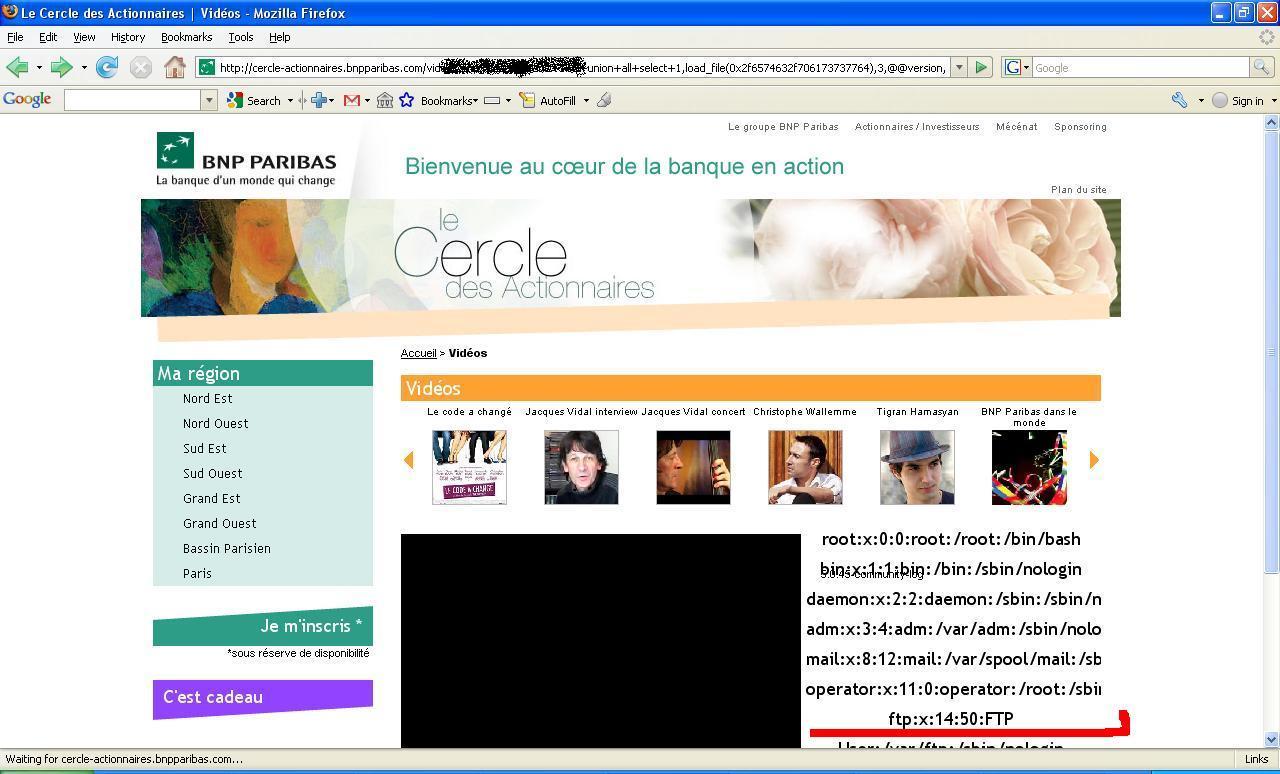Select Nord Ouest region
This screenshot has height=774, width=1280.
pos(216,423)
